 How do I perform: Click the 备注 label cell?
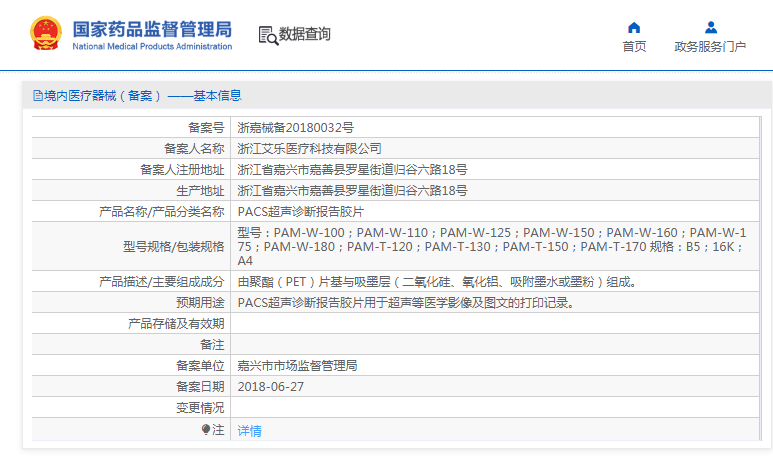(131, 345)
